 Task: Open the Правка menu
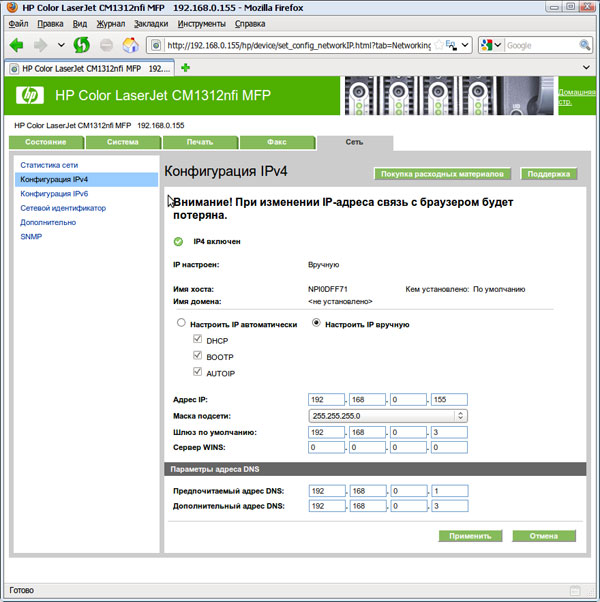point(50,24)
